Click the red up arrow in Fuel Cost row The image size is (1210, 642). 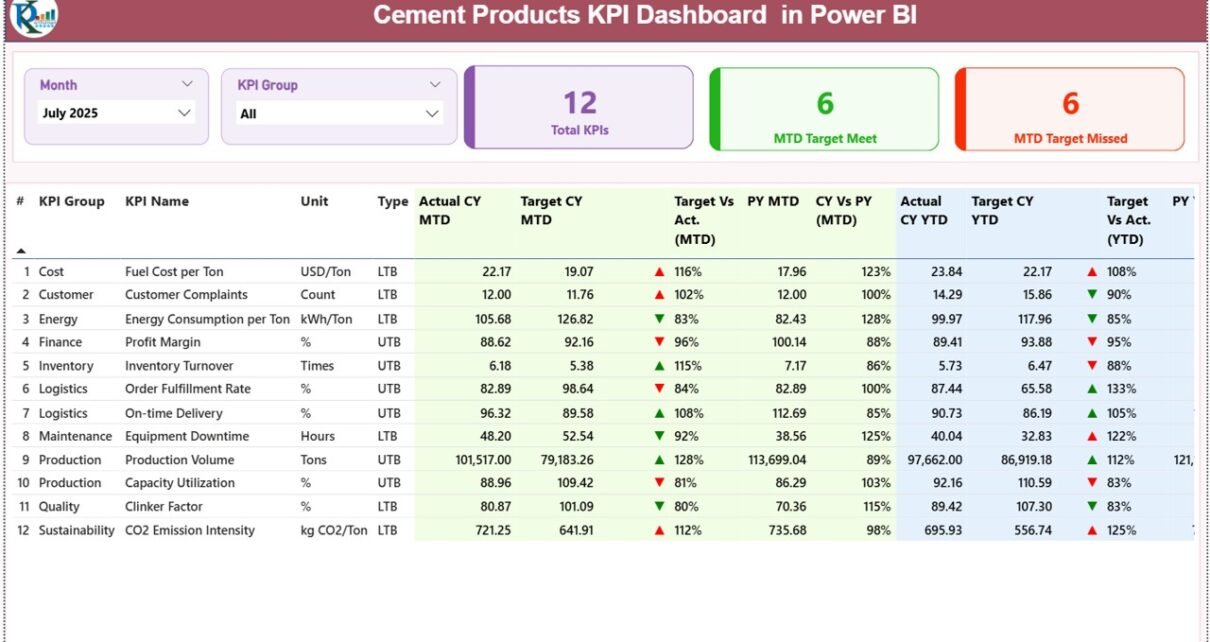tap(659, 272)
